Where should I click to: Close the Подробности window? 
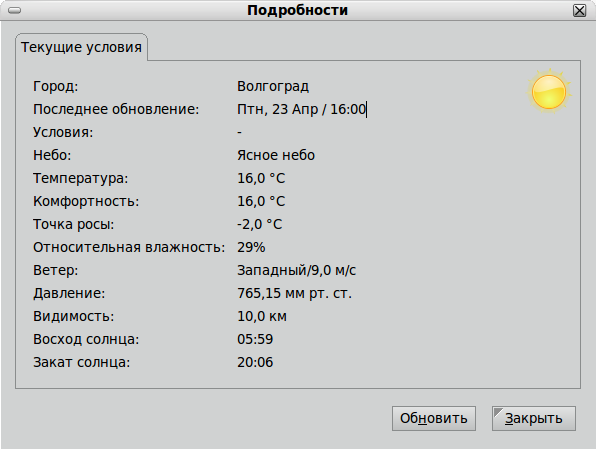[579, 10]
